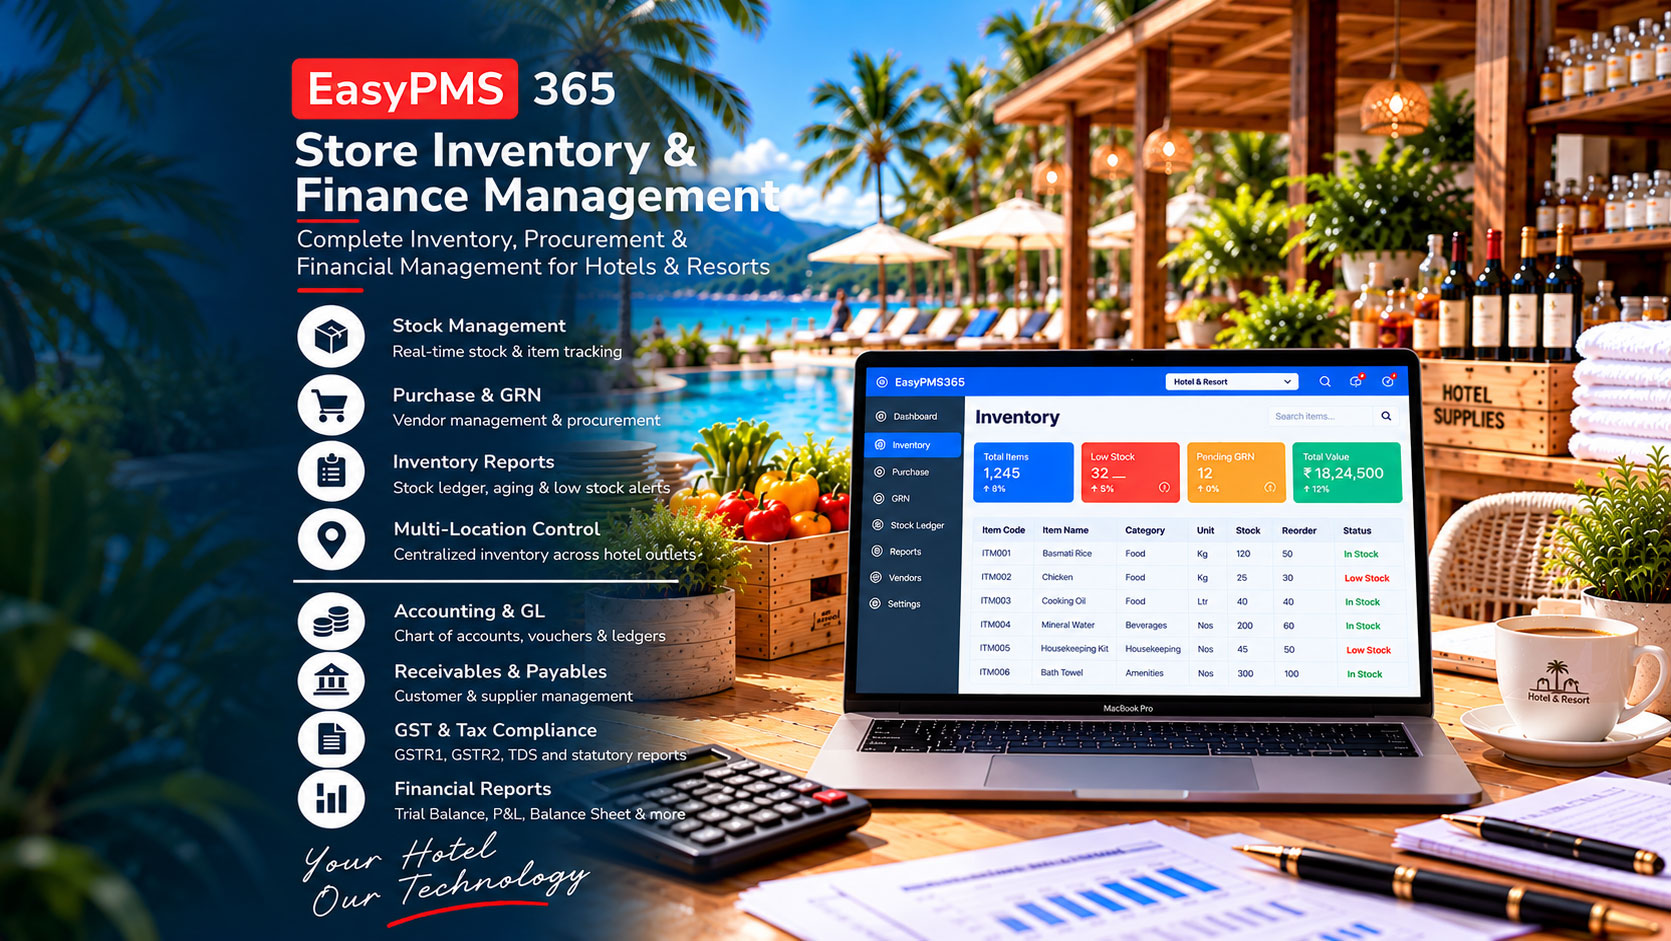Click the Item Code column header
This screenshot has height=941, width=1671.
click(1003, 530)
